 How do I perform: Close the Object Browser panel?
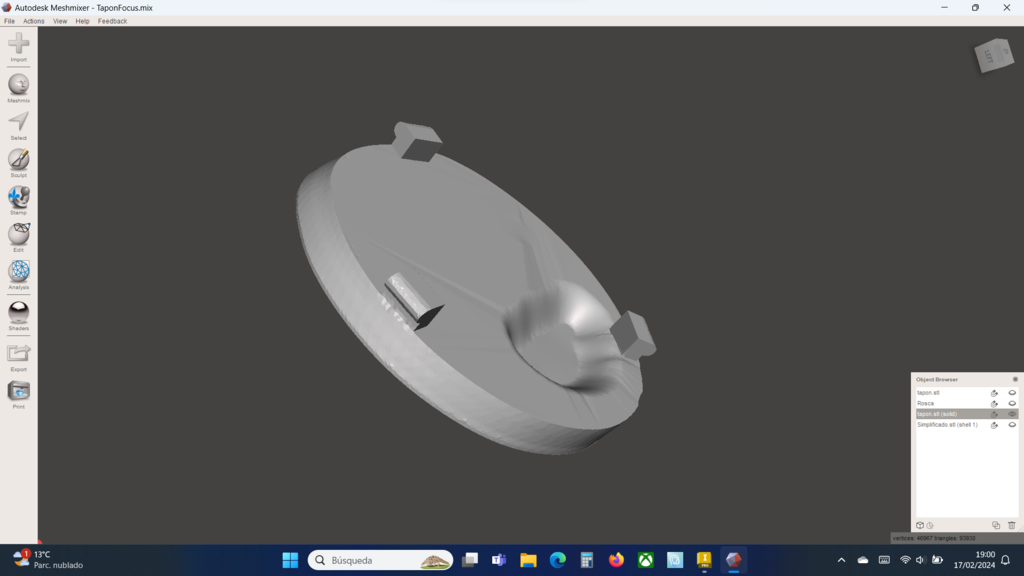click(1015, 379)
